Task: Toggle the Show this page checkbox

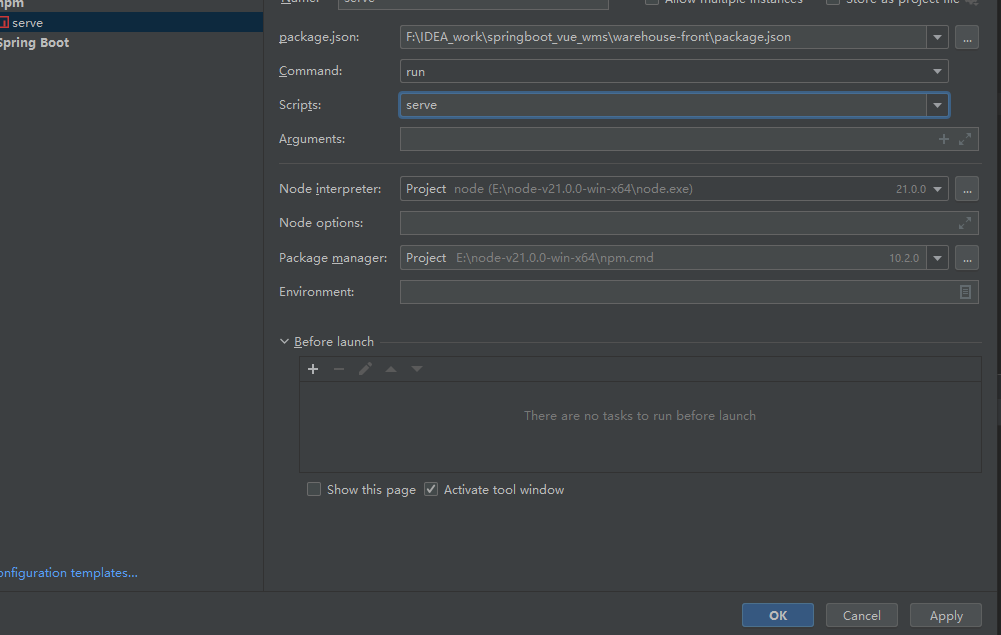Action: coord(313,489)
